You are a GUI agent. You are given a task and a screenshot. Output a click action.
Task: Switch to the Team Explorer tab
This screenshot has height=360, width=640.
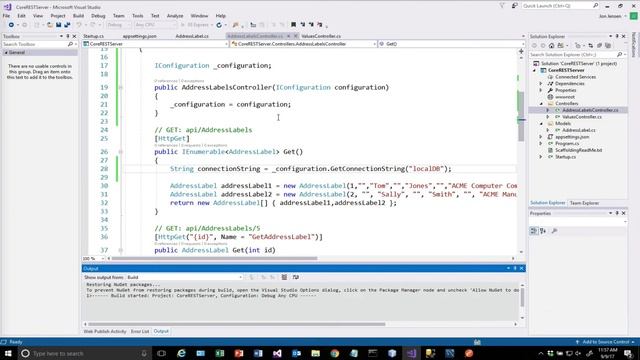(584, 203)
